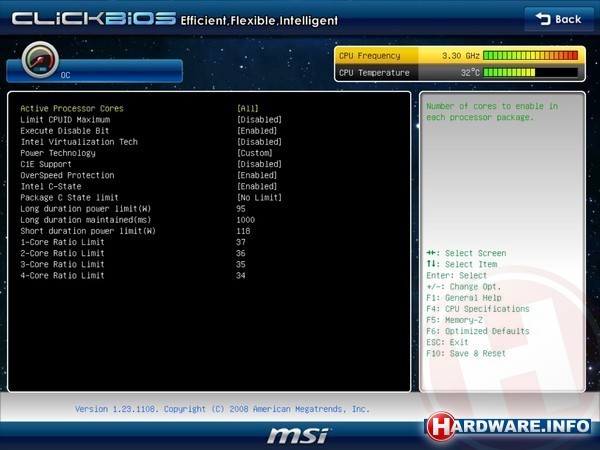This screenshot has height=450, width=600.
Task: Edit Long duration power limit value 95
Action: pos(242,209)
